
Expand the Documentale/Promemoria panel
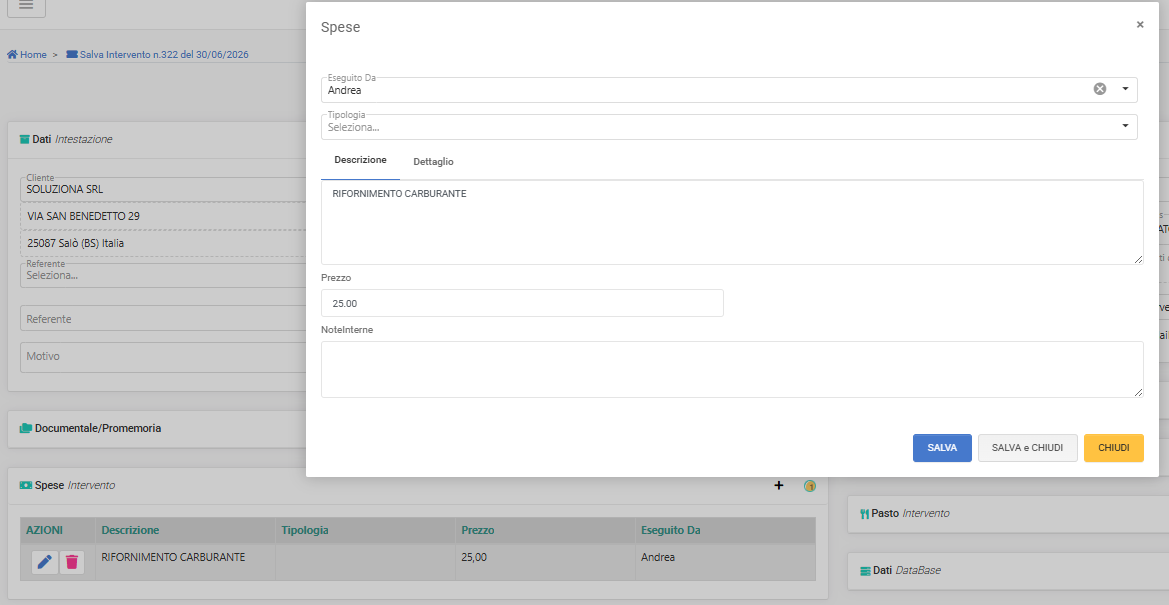click(98, 428)
